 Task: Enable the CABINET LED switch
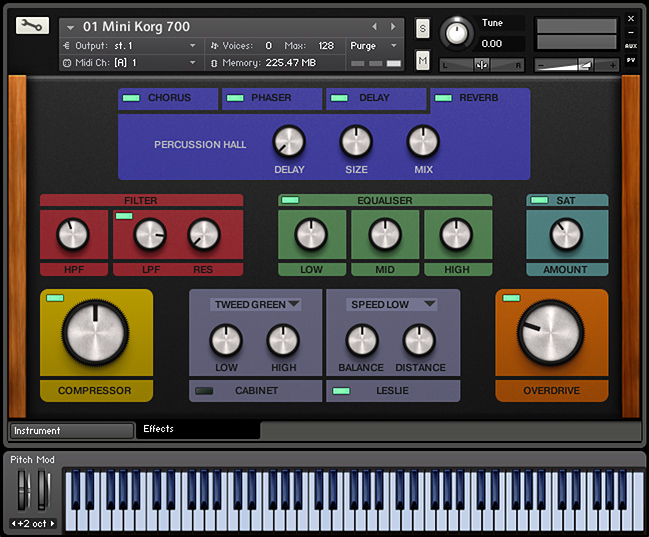204,391
